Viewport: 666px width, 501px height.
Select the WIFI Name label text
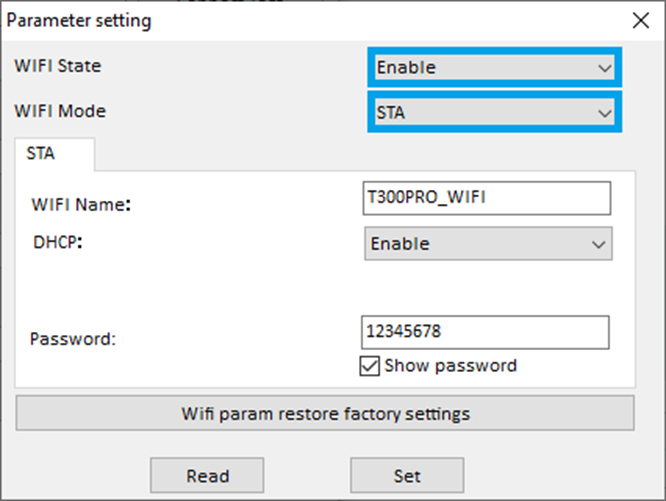[82, 205]
